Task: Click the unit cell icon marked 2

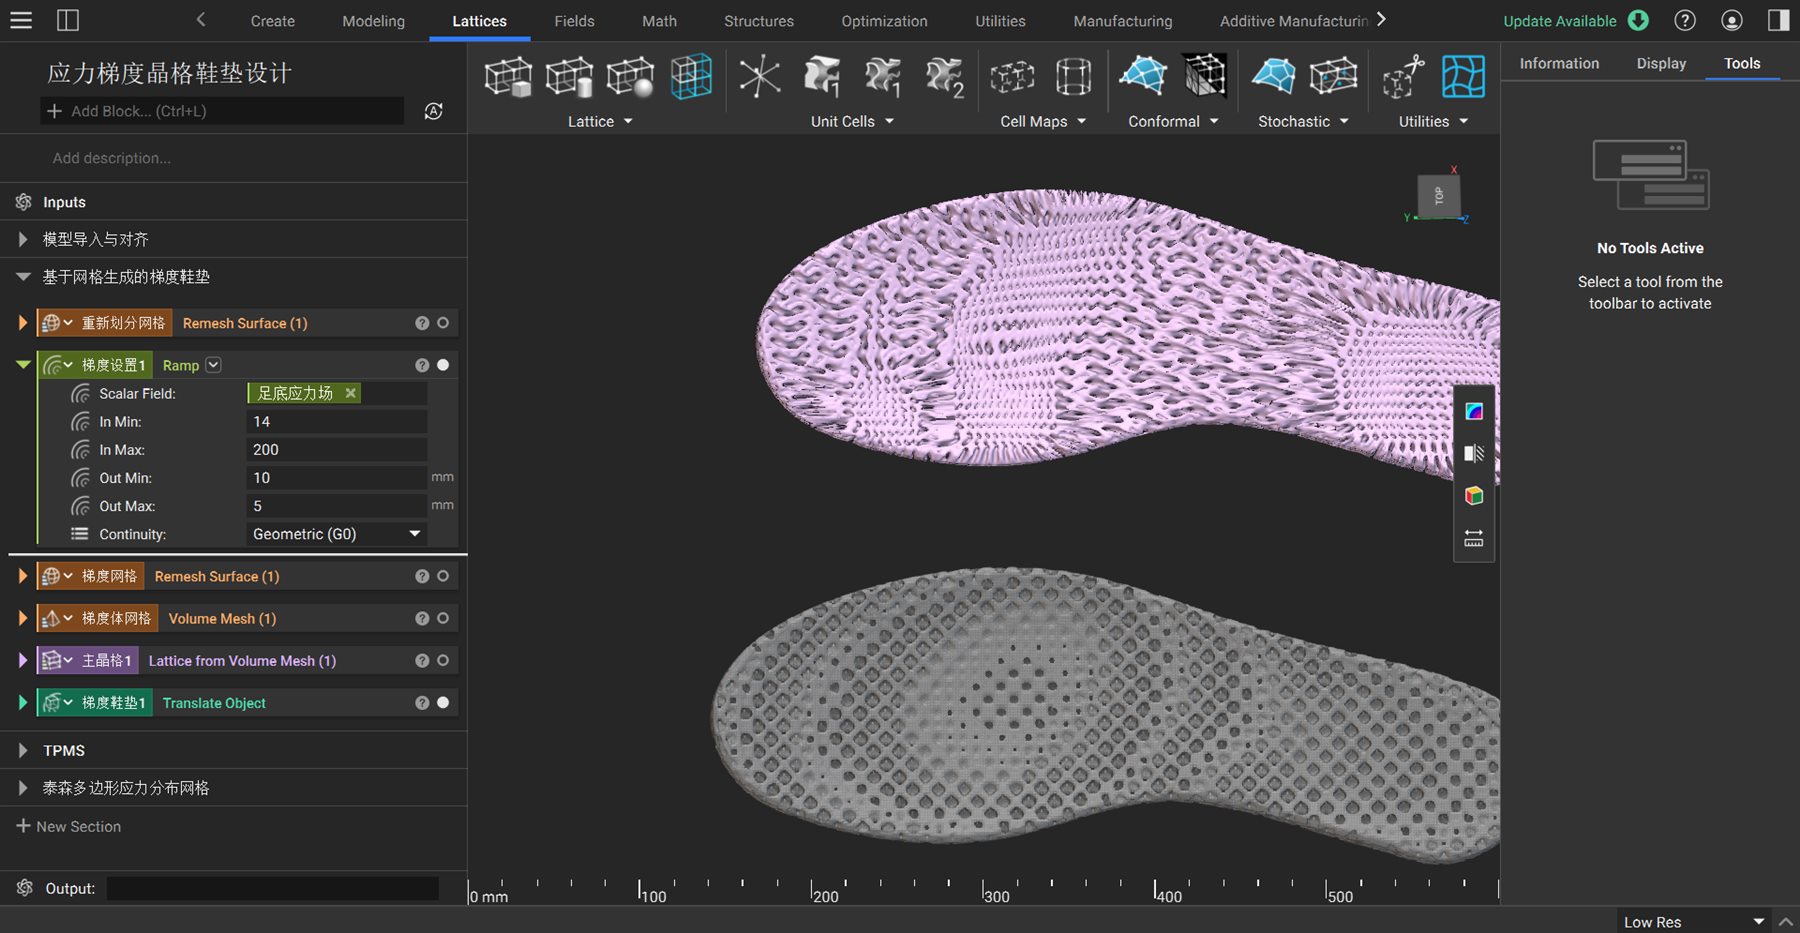Action: [944, 76]
